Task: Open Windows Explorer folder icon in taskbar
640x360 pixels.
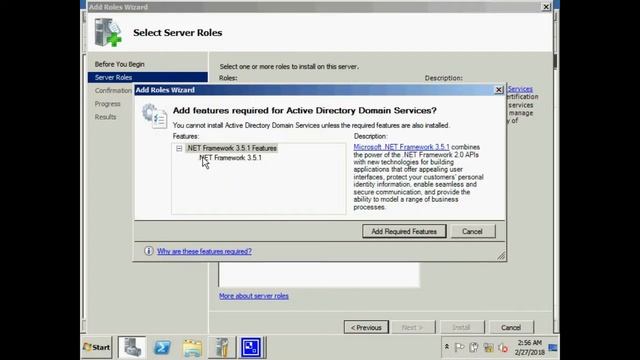Action: click(192, 347)
